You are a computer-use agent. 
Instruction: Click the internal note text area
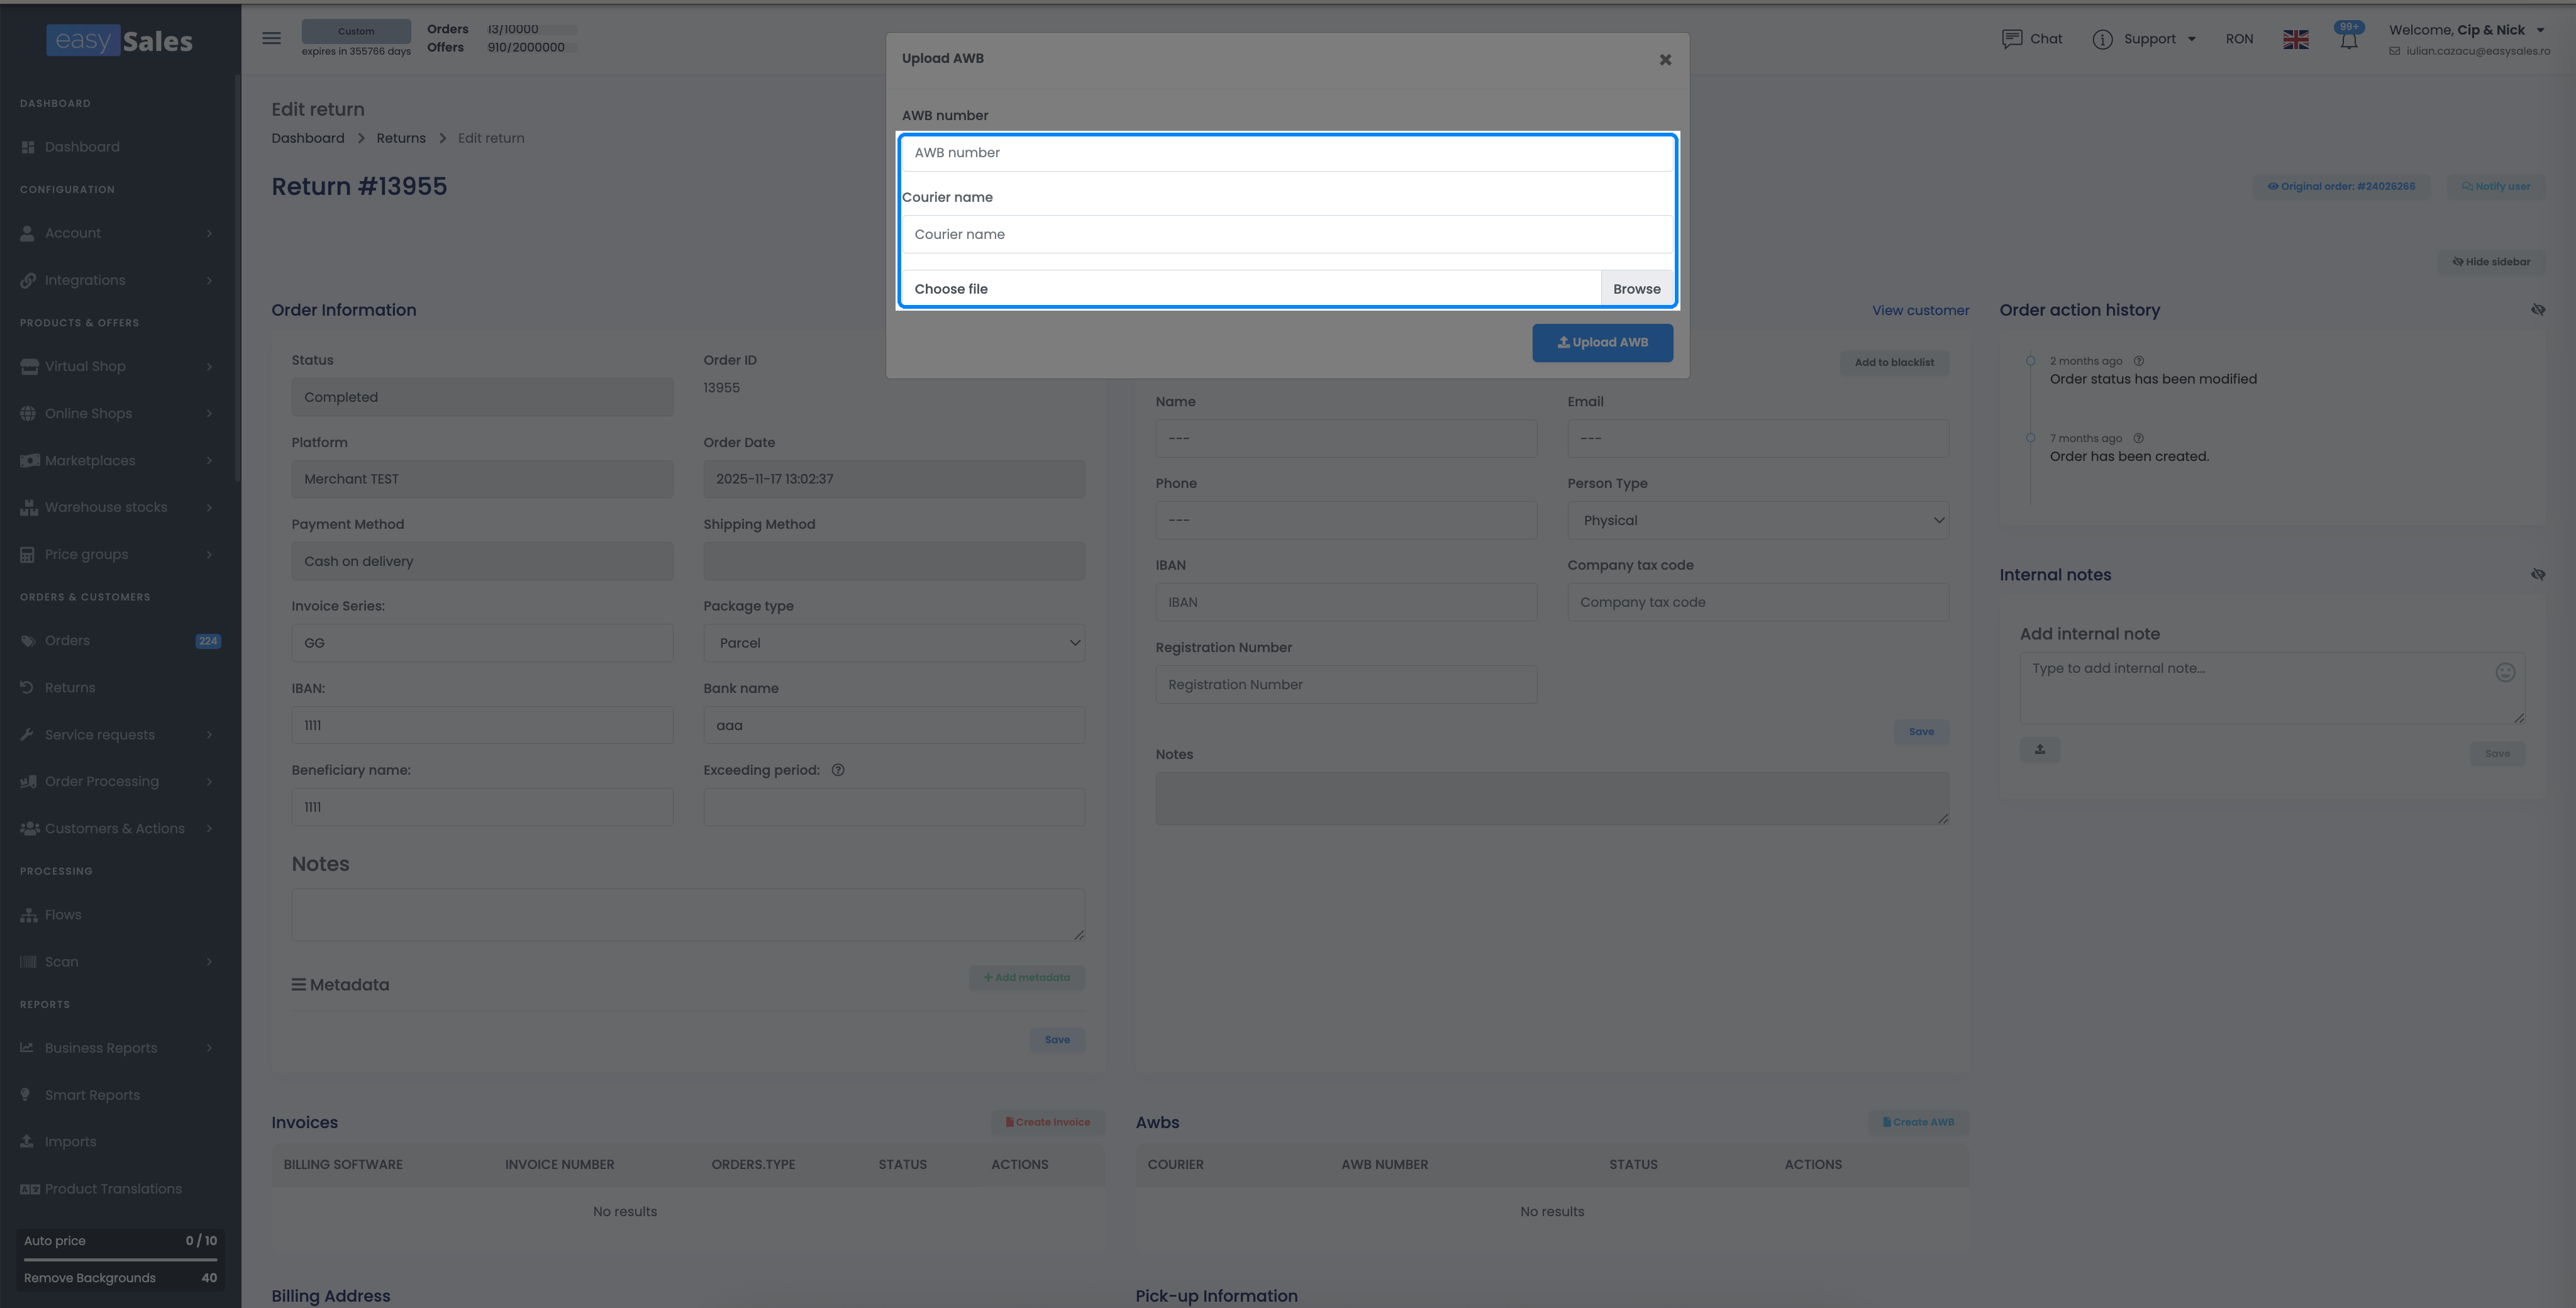(x=2272, y=688)
